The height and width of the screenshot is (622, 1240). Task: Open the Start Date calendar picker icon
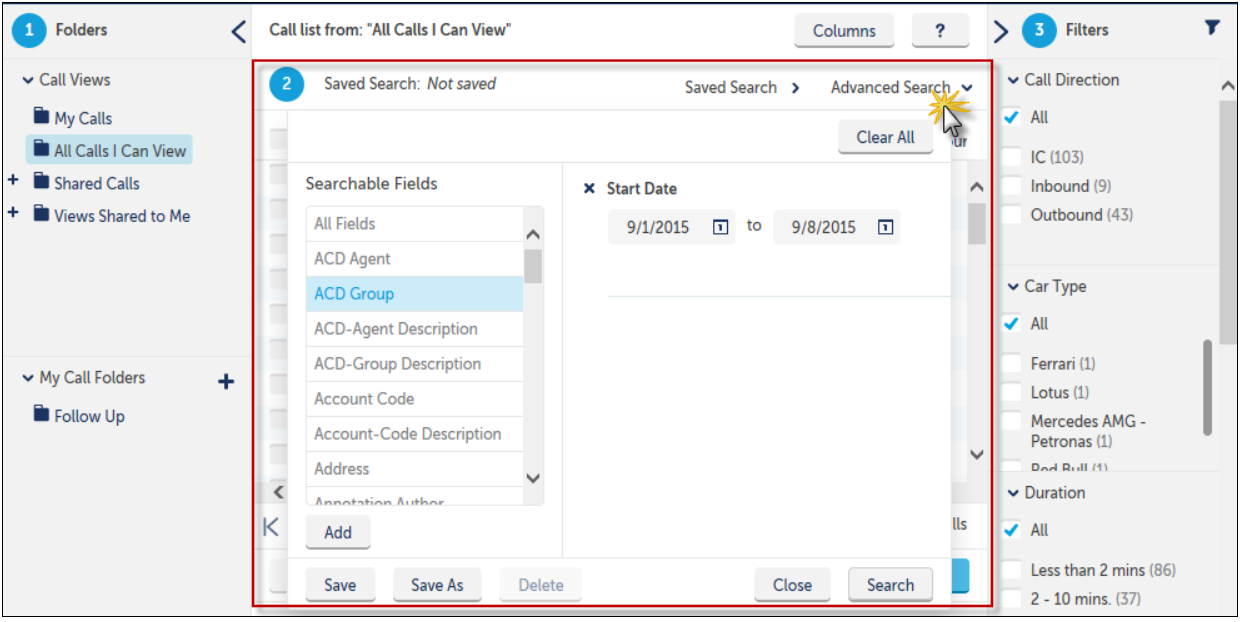pos(720,227)
